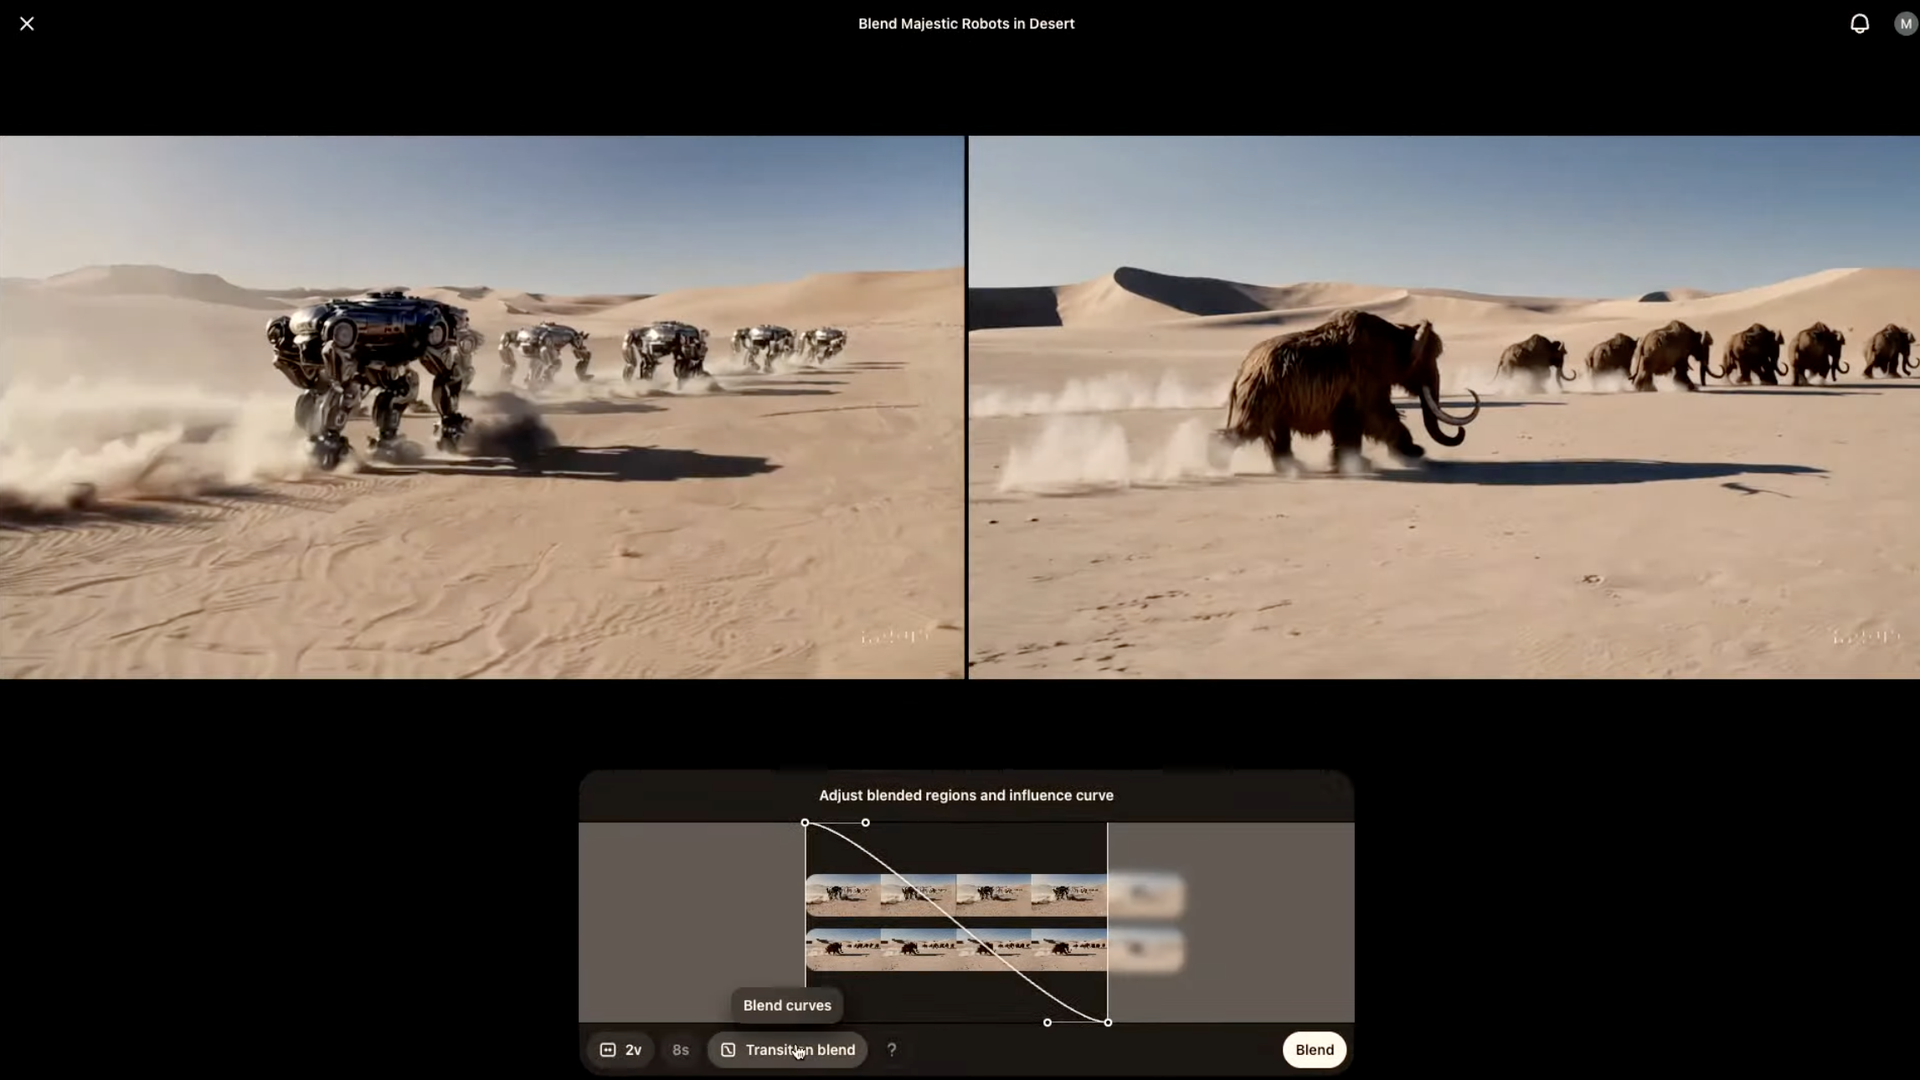Open the 2v generation mode selector

620,1050
